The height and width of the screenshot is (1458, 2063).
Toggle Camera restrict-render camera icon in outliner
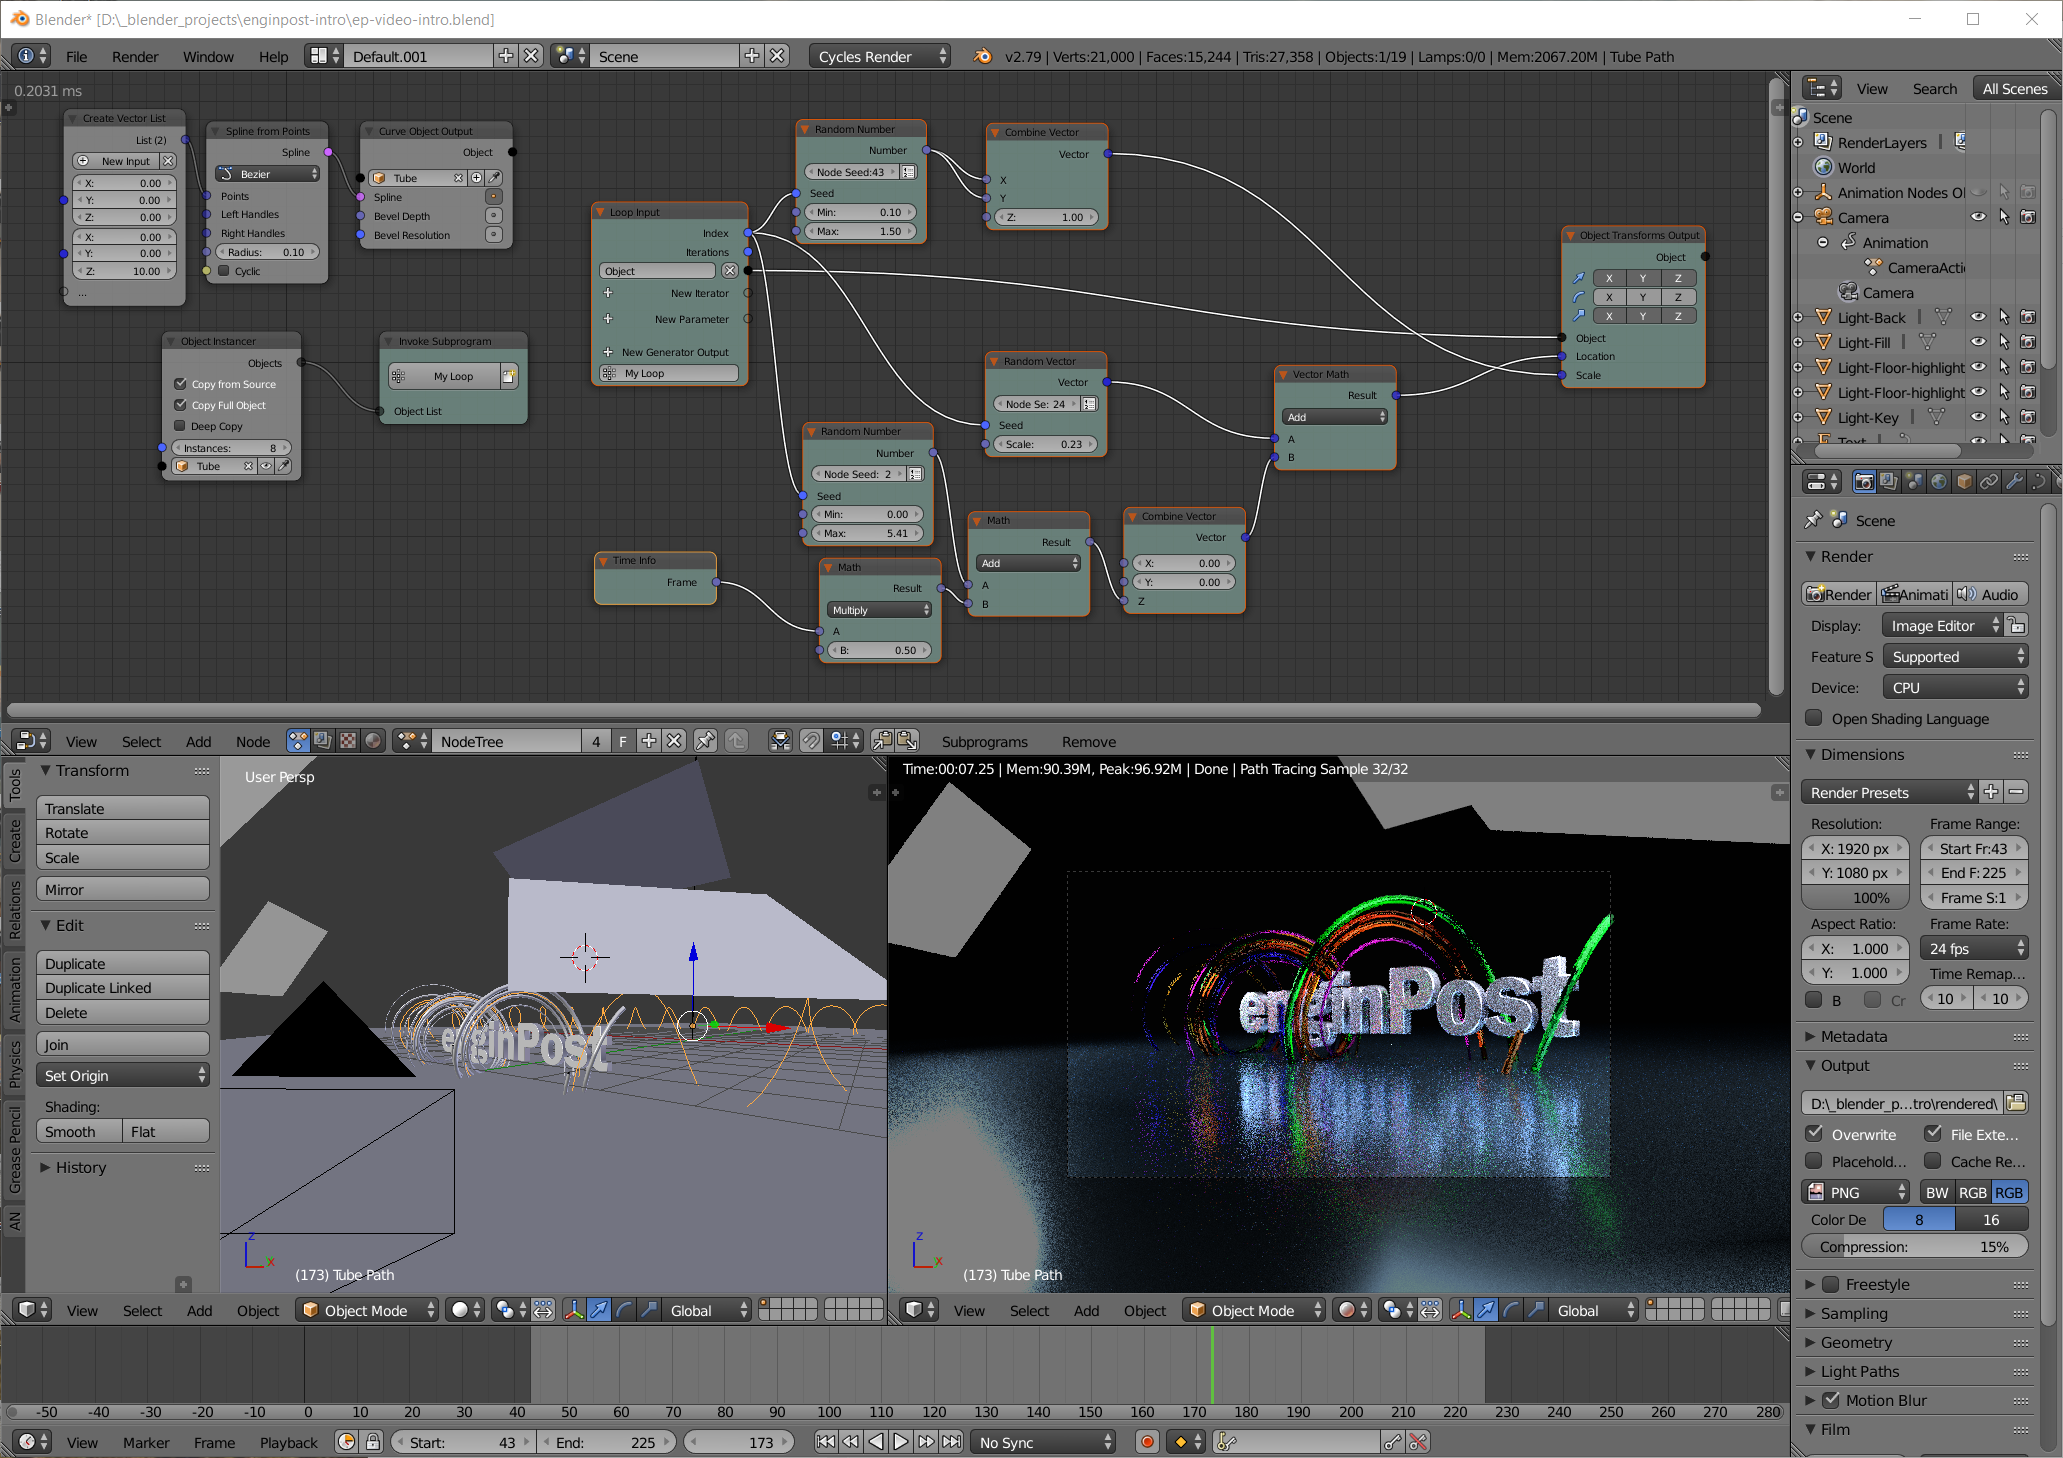tap(2028, 217)
